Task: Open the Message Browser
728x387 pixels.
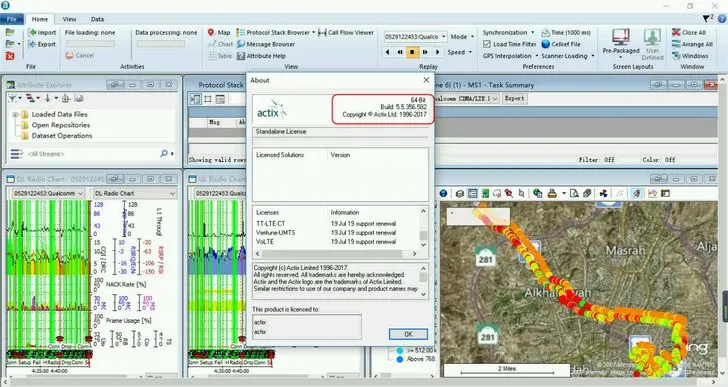Action: tap(266, 44)
